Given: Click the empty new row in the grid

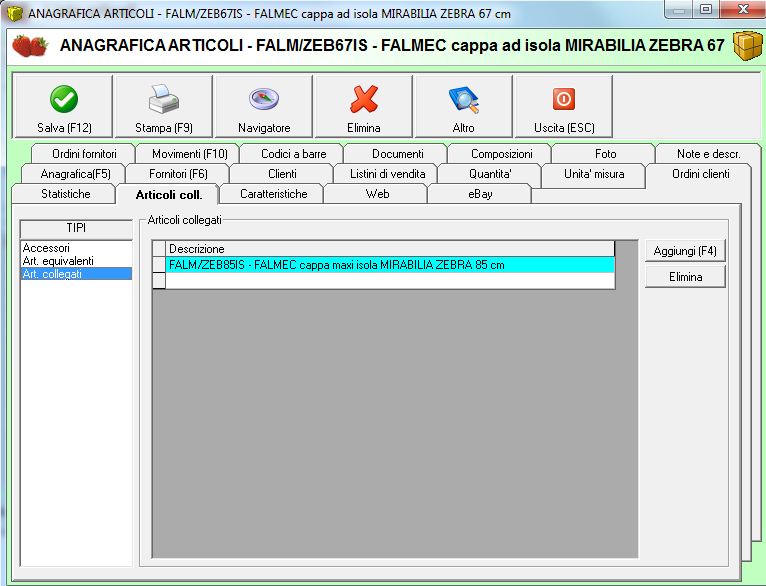Looking at the screenshot, I should coord(390,280).
